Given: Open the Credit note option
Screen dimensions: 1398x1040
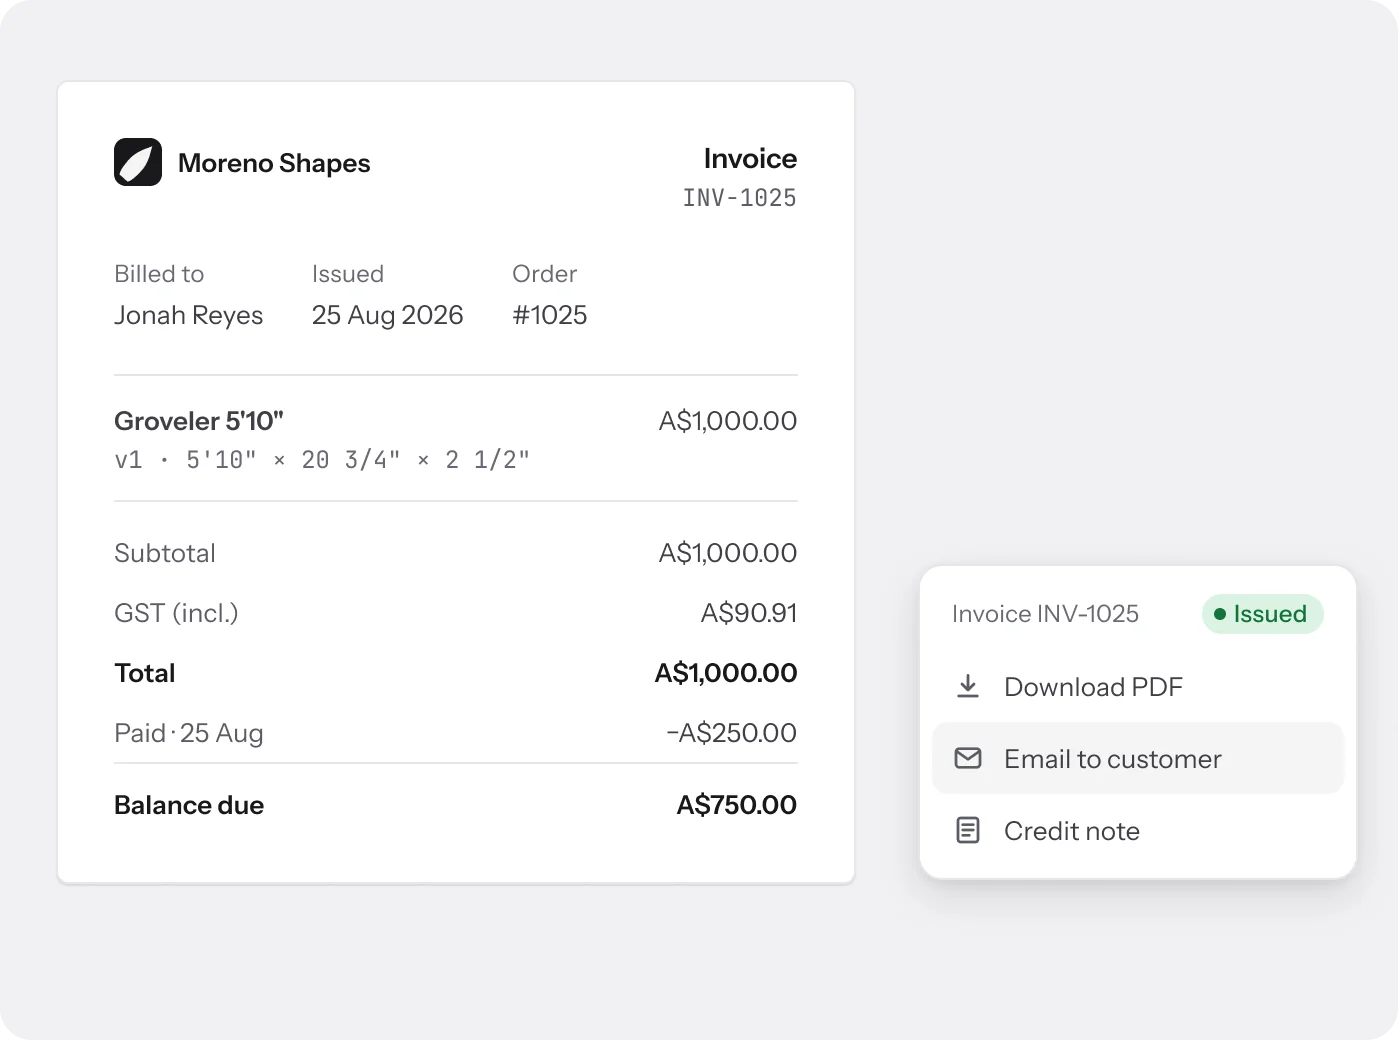Looking at the screenshot, I should pyautogui.click(x=1137, y=830).
